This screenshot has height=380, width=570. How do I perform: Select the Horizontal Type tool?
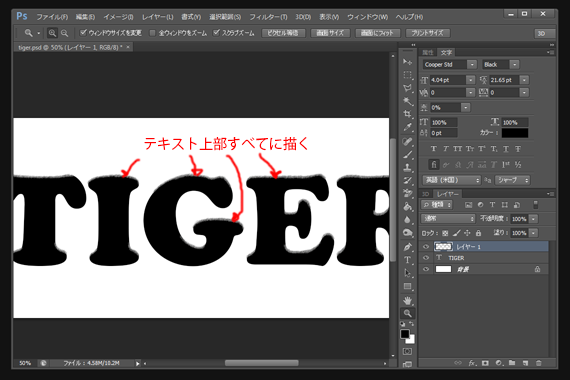click(408, 260)
